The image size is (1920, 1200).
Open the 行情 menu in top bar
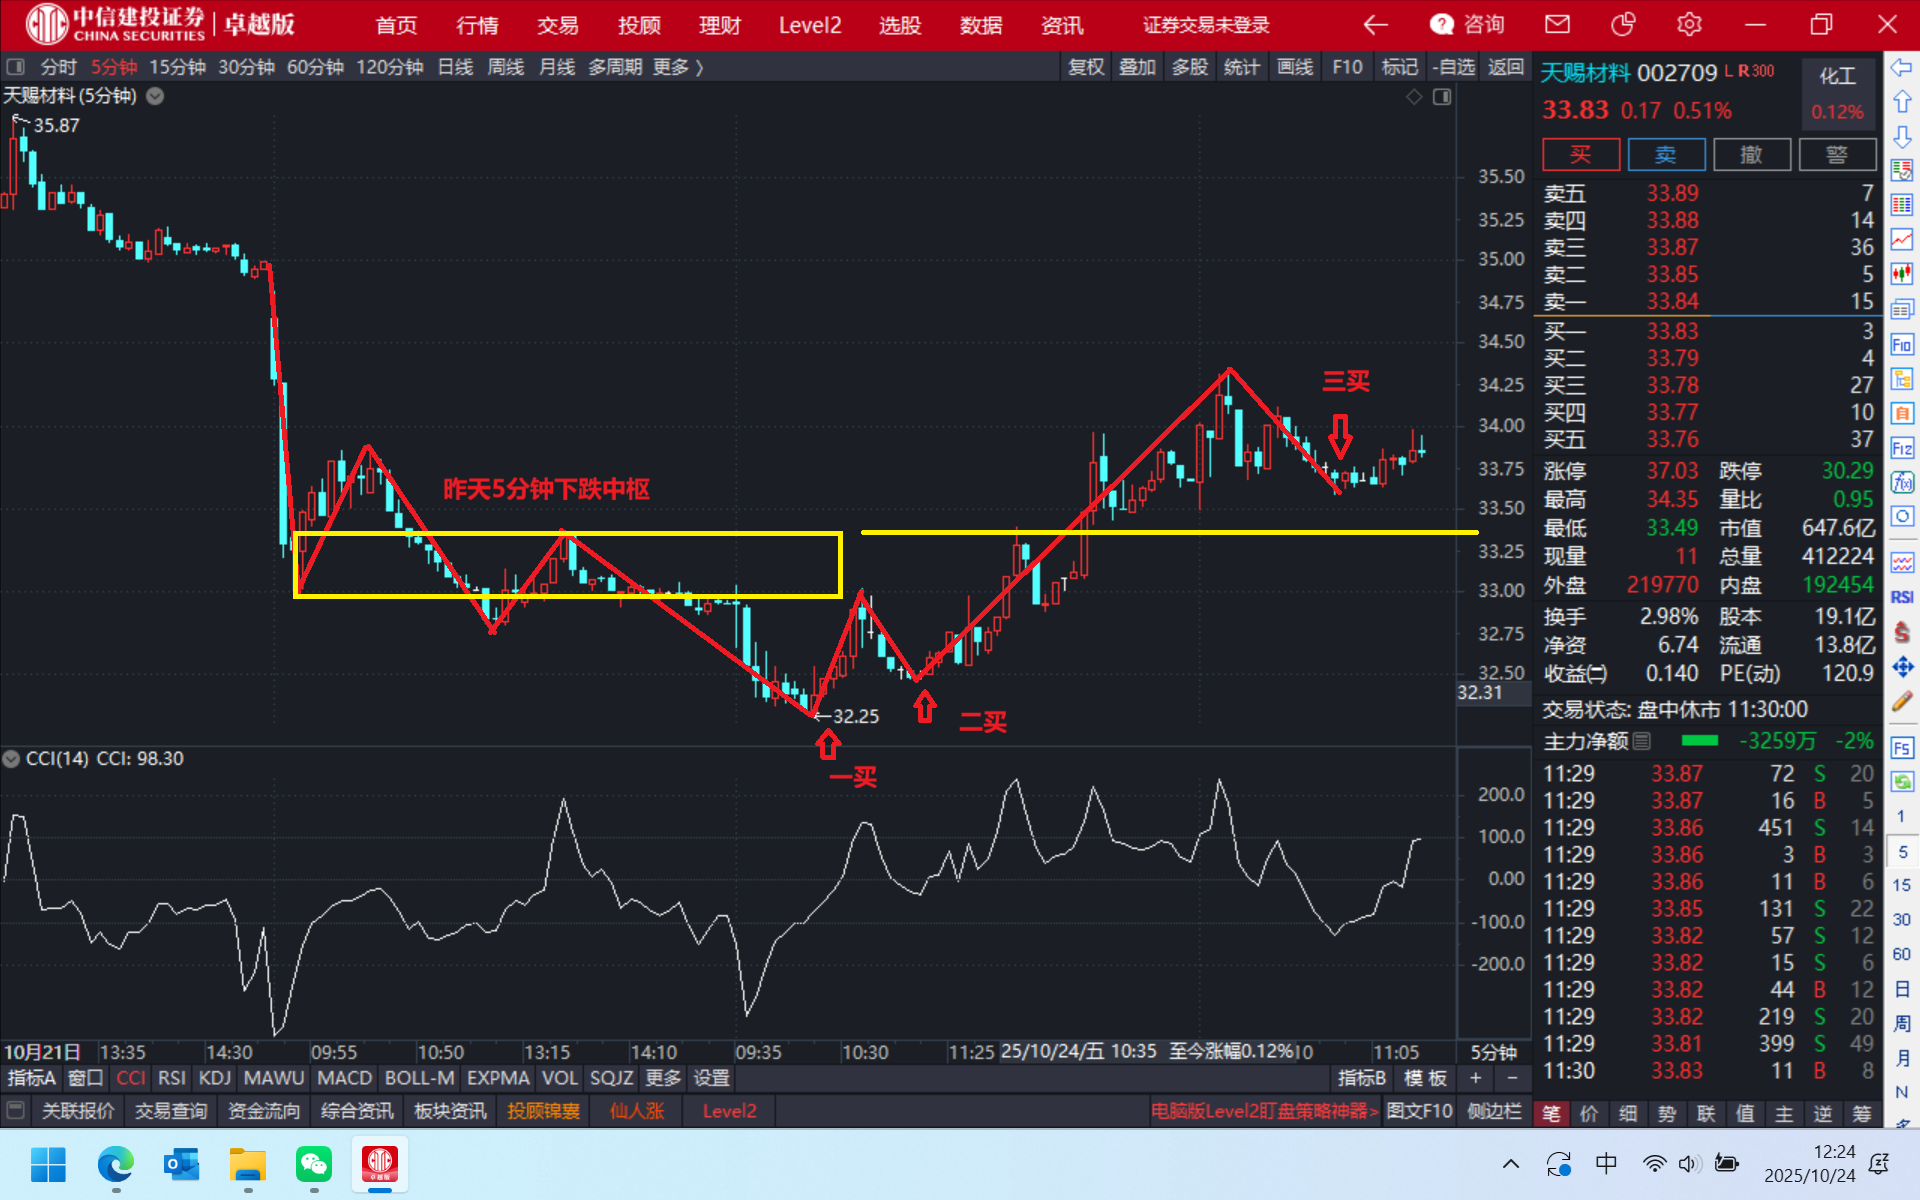point(477,25)
